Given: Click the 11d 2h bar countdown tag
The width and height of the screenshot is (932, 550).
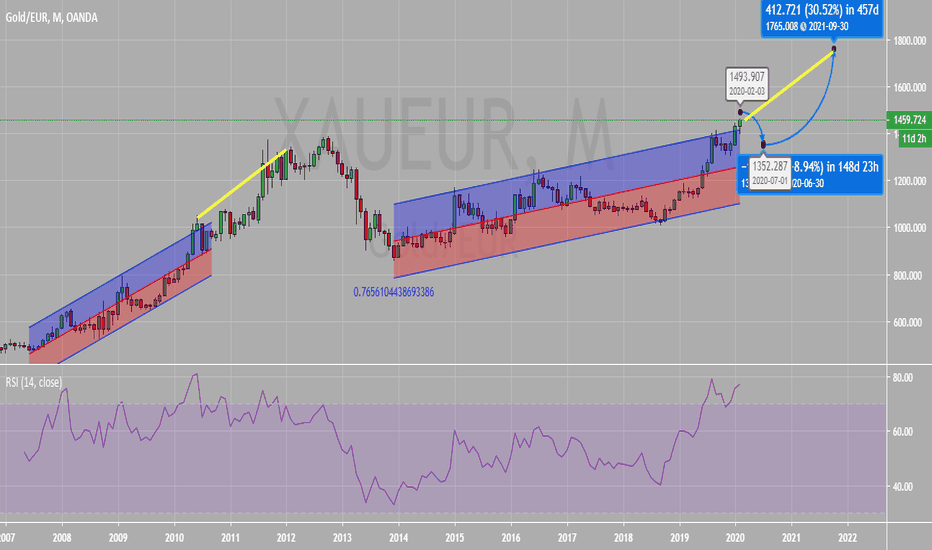Looking at the screenshot, I should [914, 139].
